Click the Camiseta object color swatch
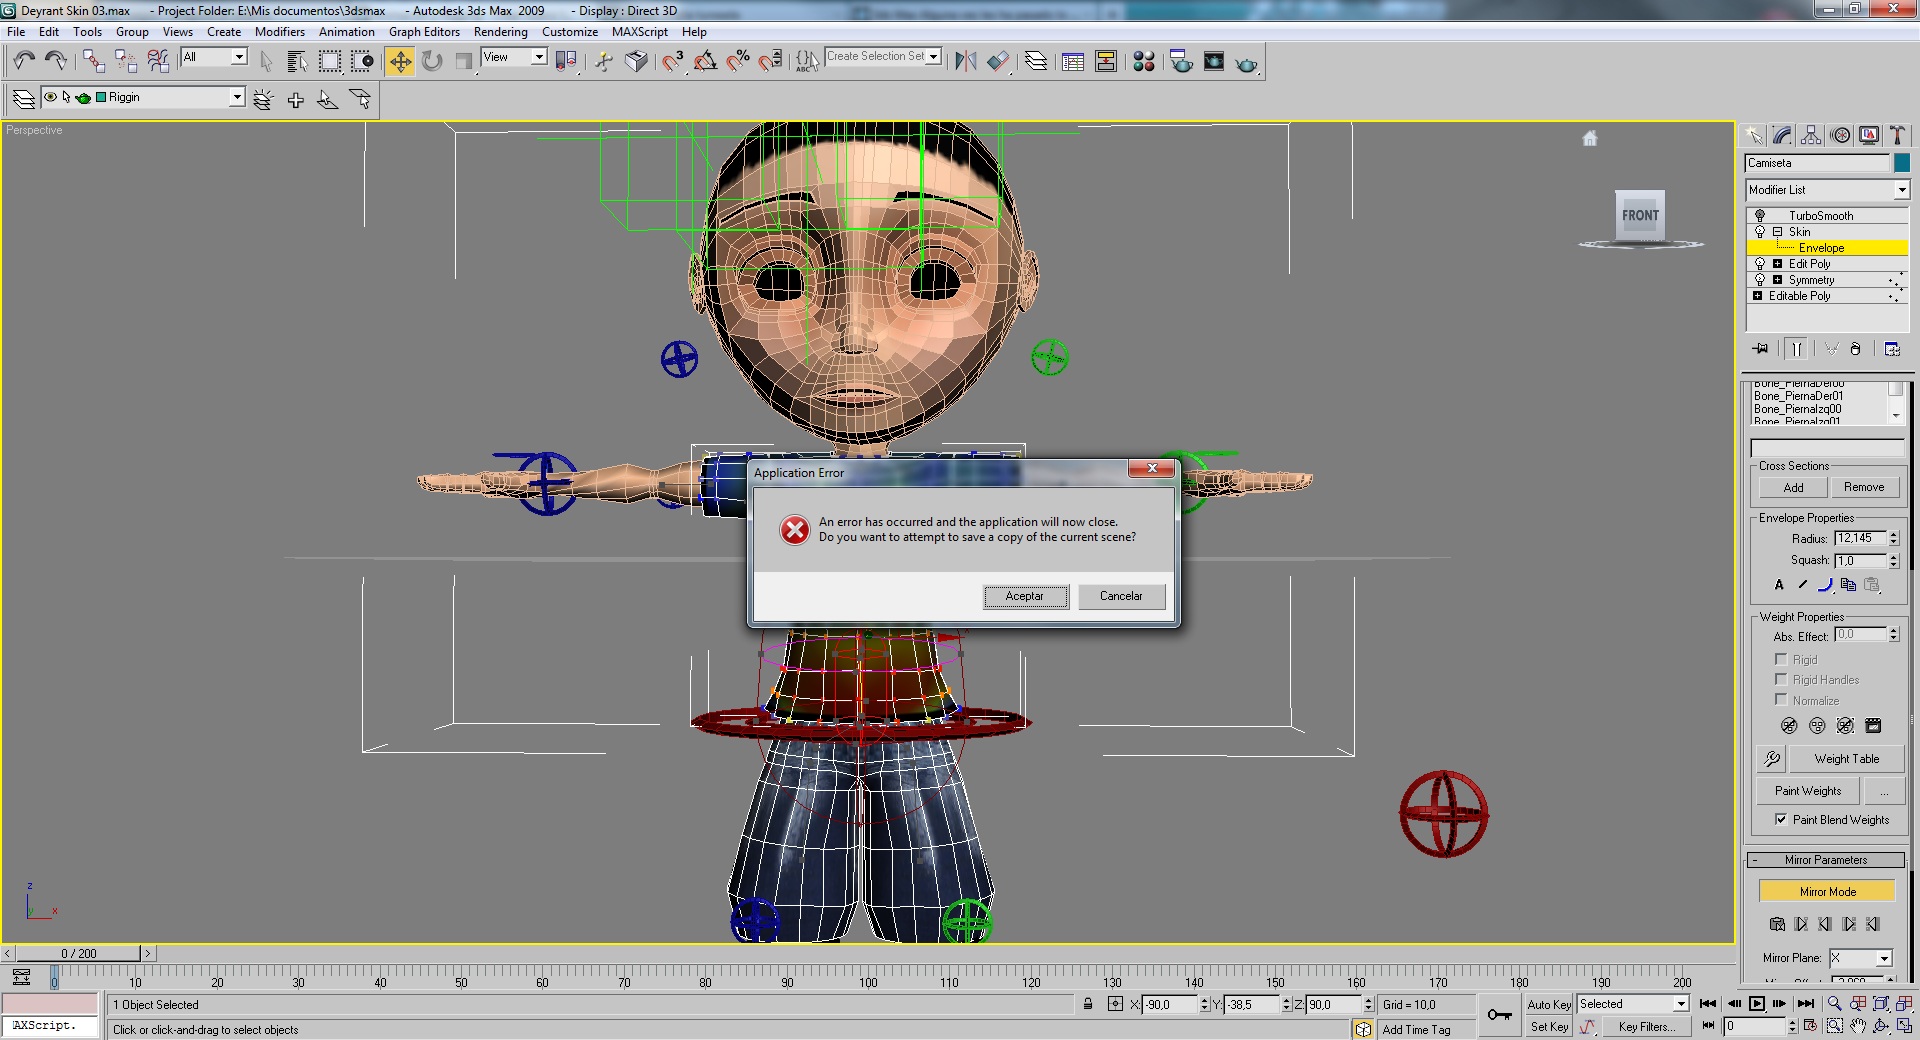 pyautogui.click(x=1902, y=163)
